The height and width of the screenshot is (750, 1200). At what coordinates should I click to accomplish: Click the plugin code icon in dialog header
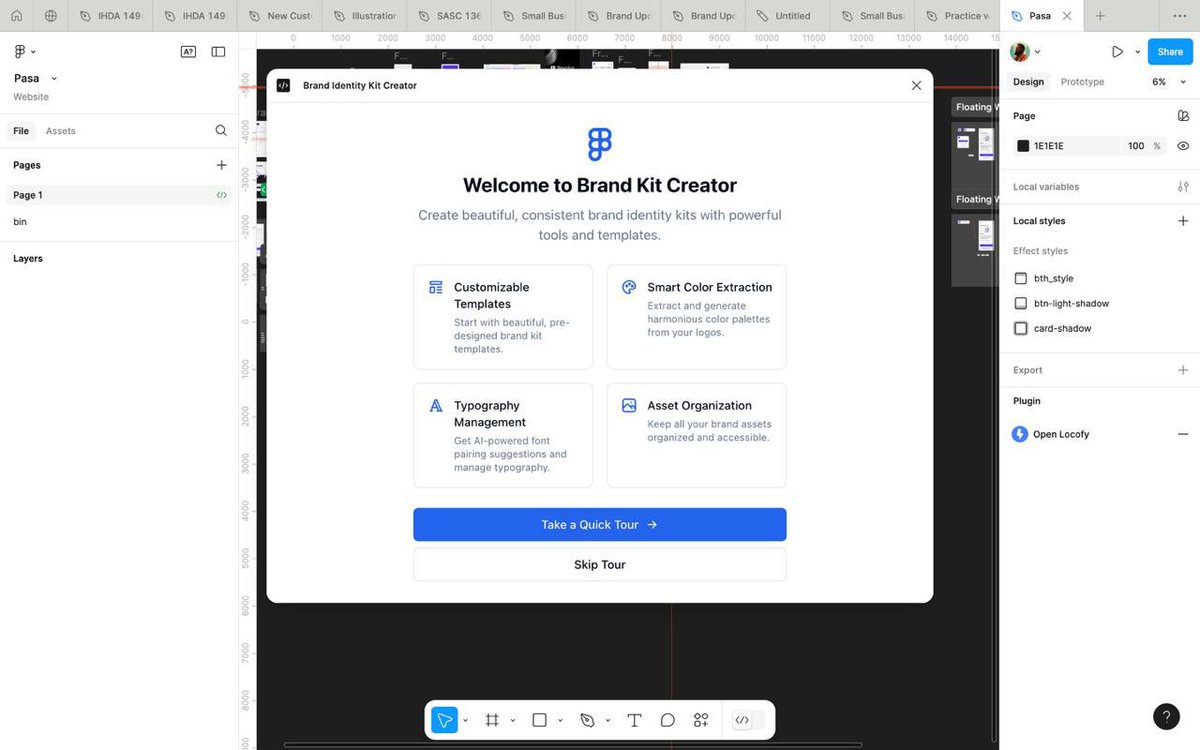click(x=284, y=86)
